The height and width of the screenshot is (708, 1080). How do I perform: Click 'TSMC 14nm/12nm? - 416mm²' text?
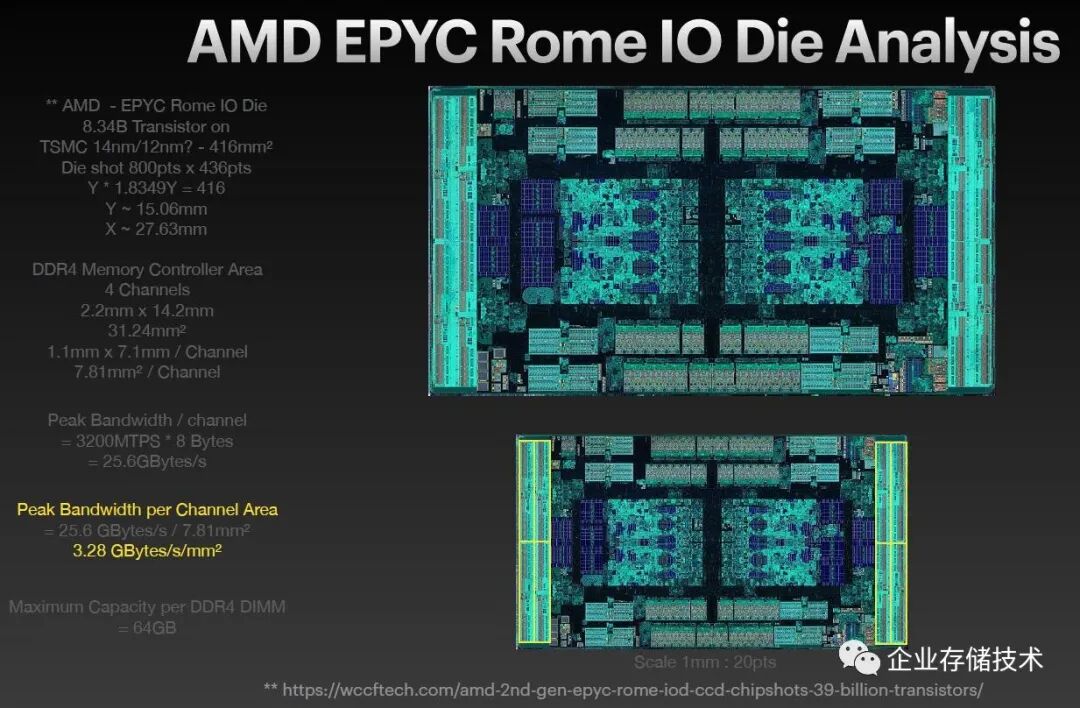[x=156, y=147]
